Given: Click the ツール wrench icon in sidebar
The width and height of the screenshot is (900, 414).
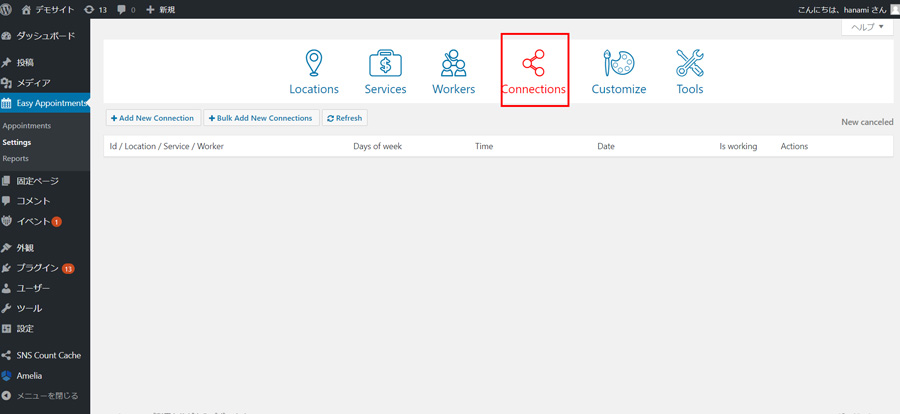Looking at the screenshot, I should point(6,308).
